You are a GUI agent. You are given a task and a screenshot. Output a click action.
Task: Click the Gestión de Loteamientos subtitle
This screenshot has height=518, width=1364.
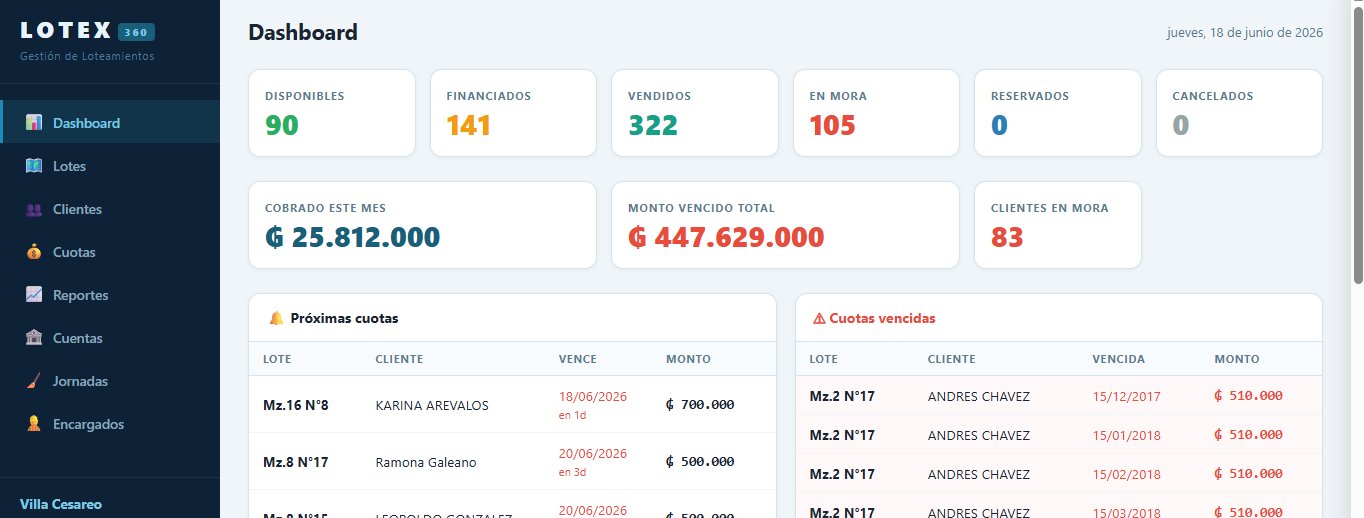coord(87,56)
